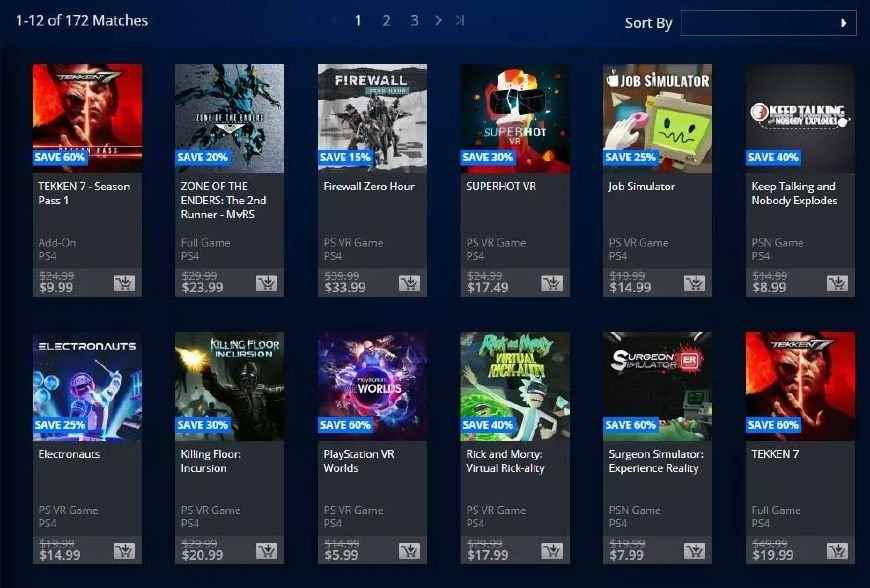This screenshot has width=870, height=588.
Task: Click cart icon for Firewall Zero Hour
Action: 409,283
